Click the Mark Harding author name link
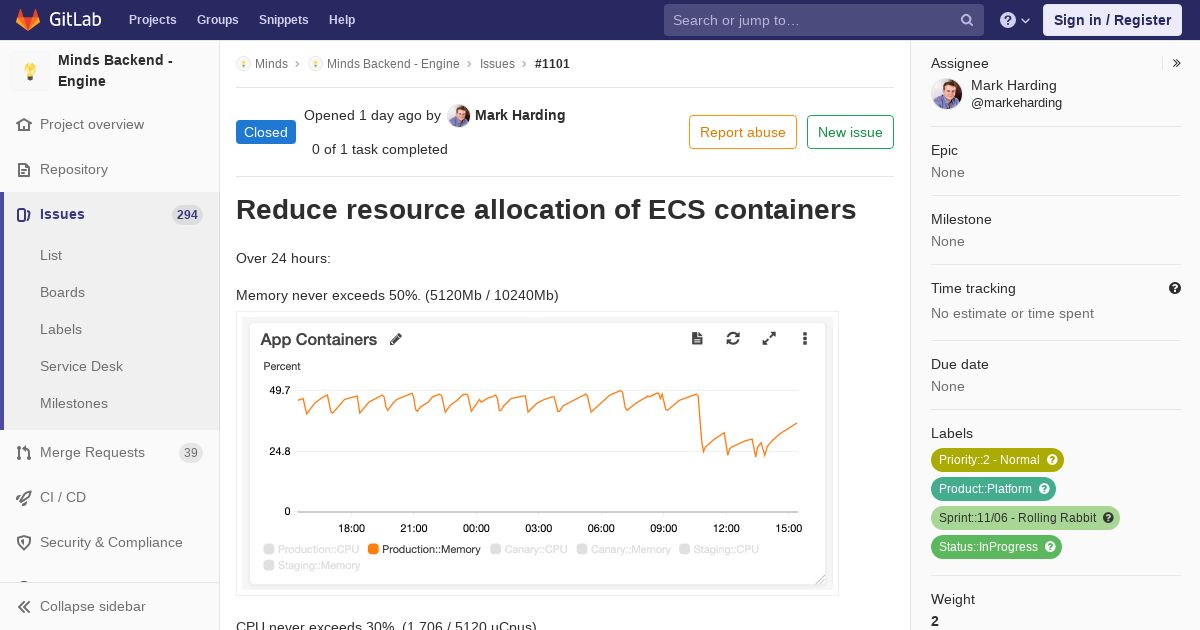Screen dimensions: 1200x630 tap(520, 115)
